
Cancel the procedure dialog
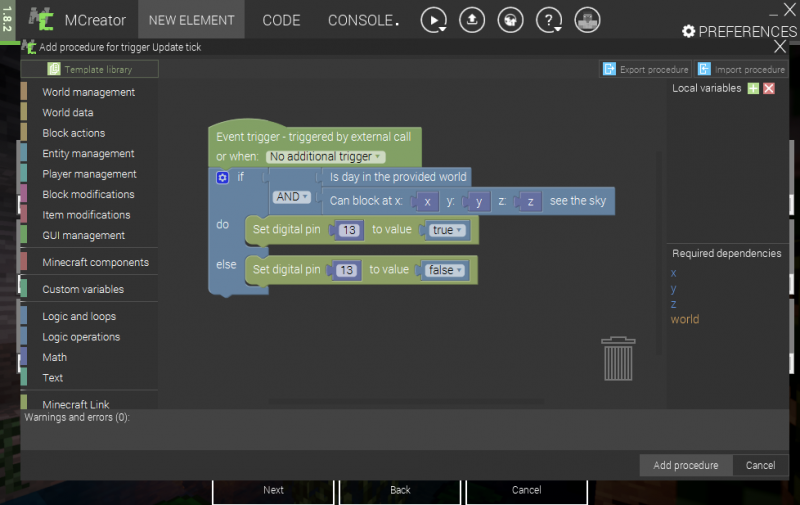760,465
